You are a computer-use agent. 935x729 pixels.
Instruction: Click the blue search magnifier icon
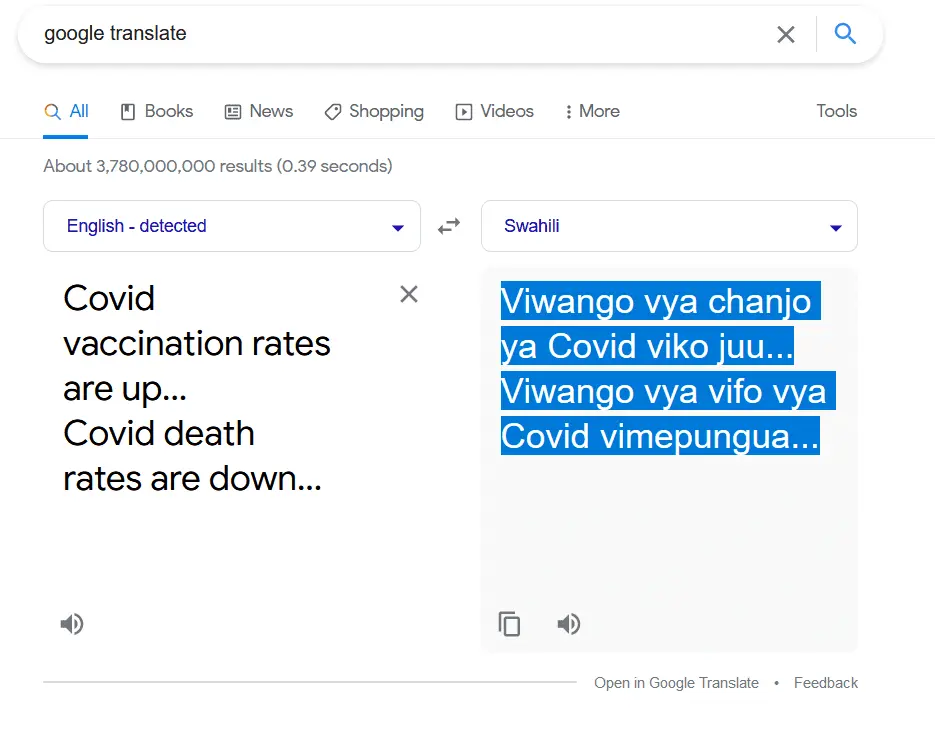(x=845, y=34)
